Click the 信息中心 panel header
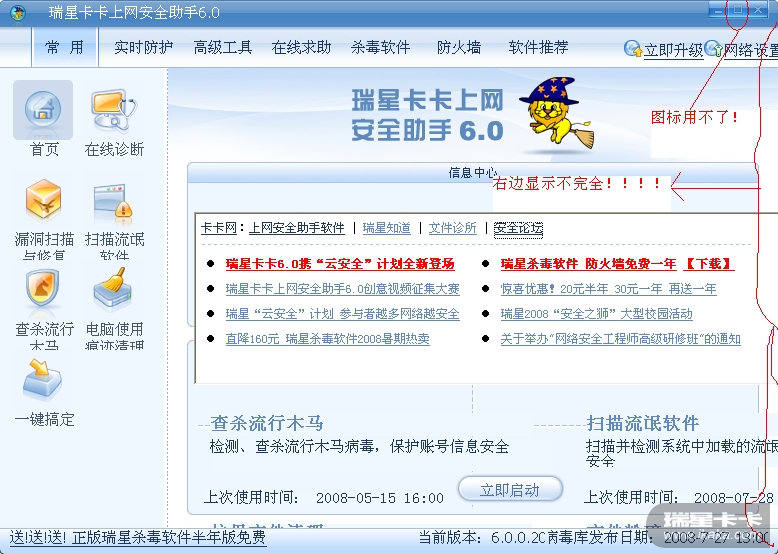 472,173
